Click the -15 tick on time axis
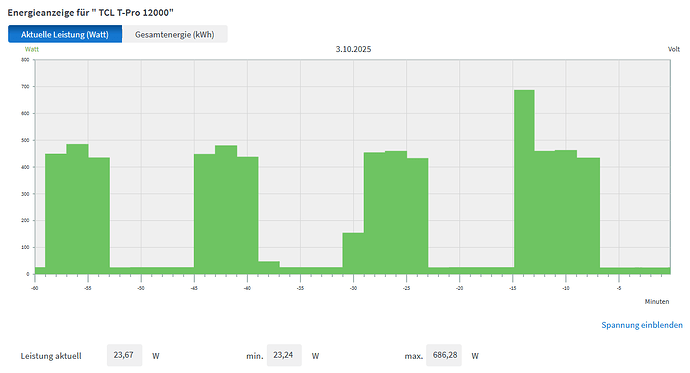 tap(513, 288)
